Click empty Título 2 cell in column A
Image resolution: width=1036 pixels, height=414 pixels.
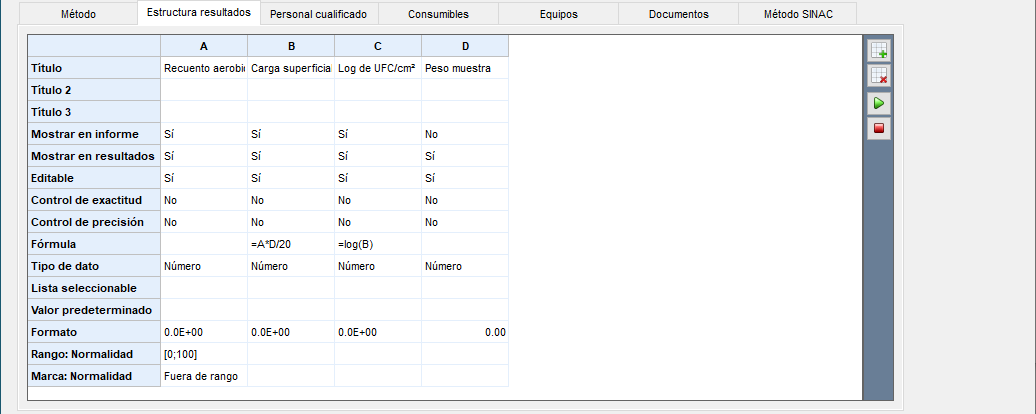tap(204, 90)
